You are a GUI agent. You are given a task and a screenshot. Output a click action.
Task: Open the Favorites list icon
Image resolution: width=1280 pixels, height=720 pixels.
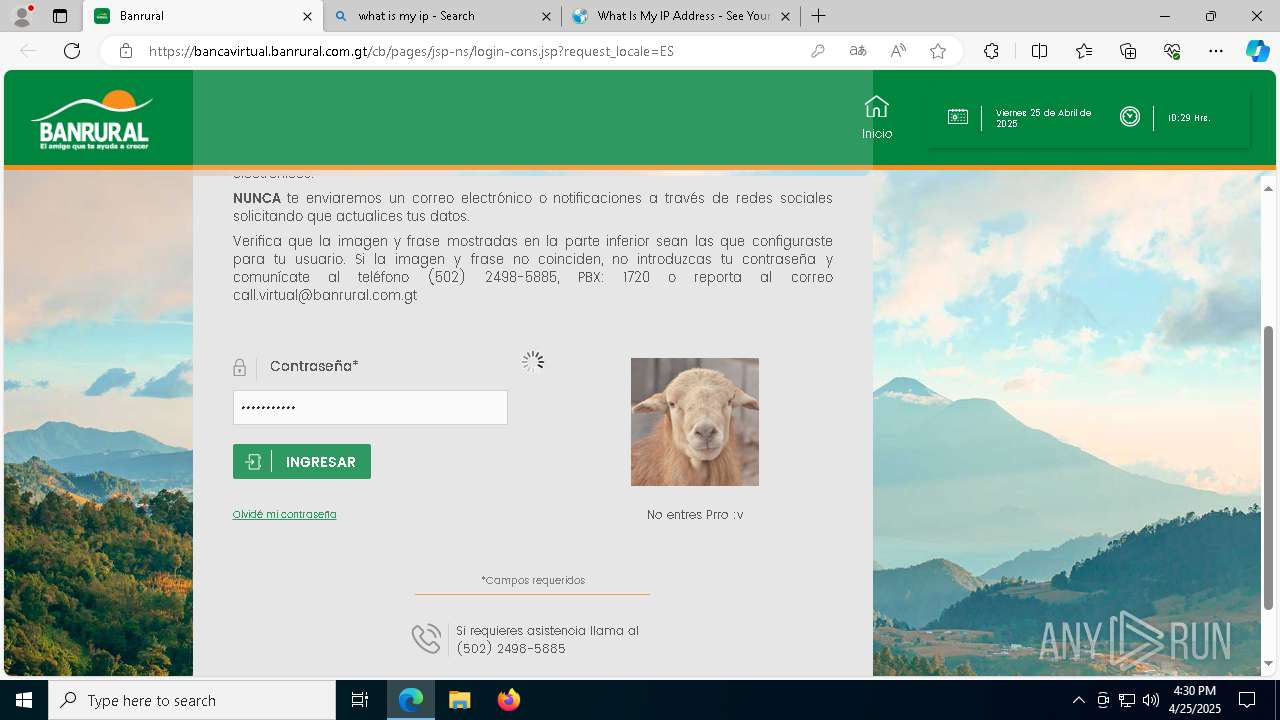pyautogui.click(x=1084, y=51)
